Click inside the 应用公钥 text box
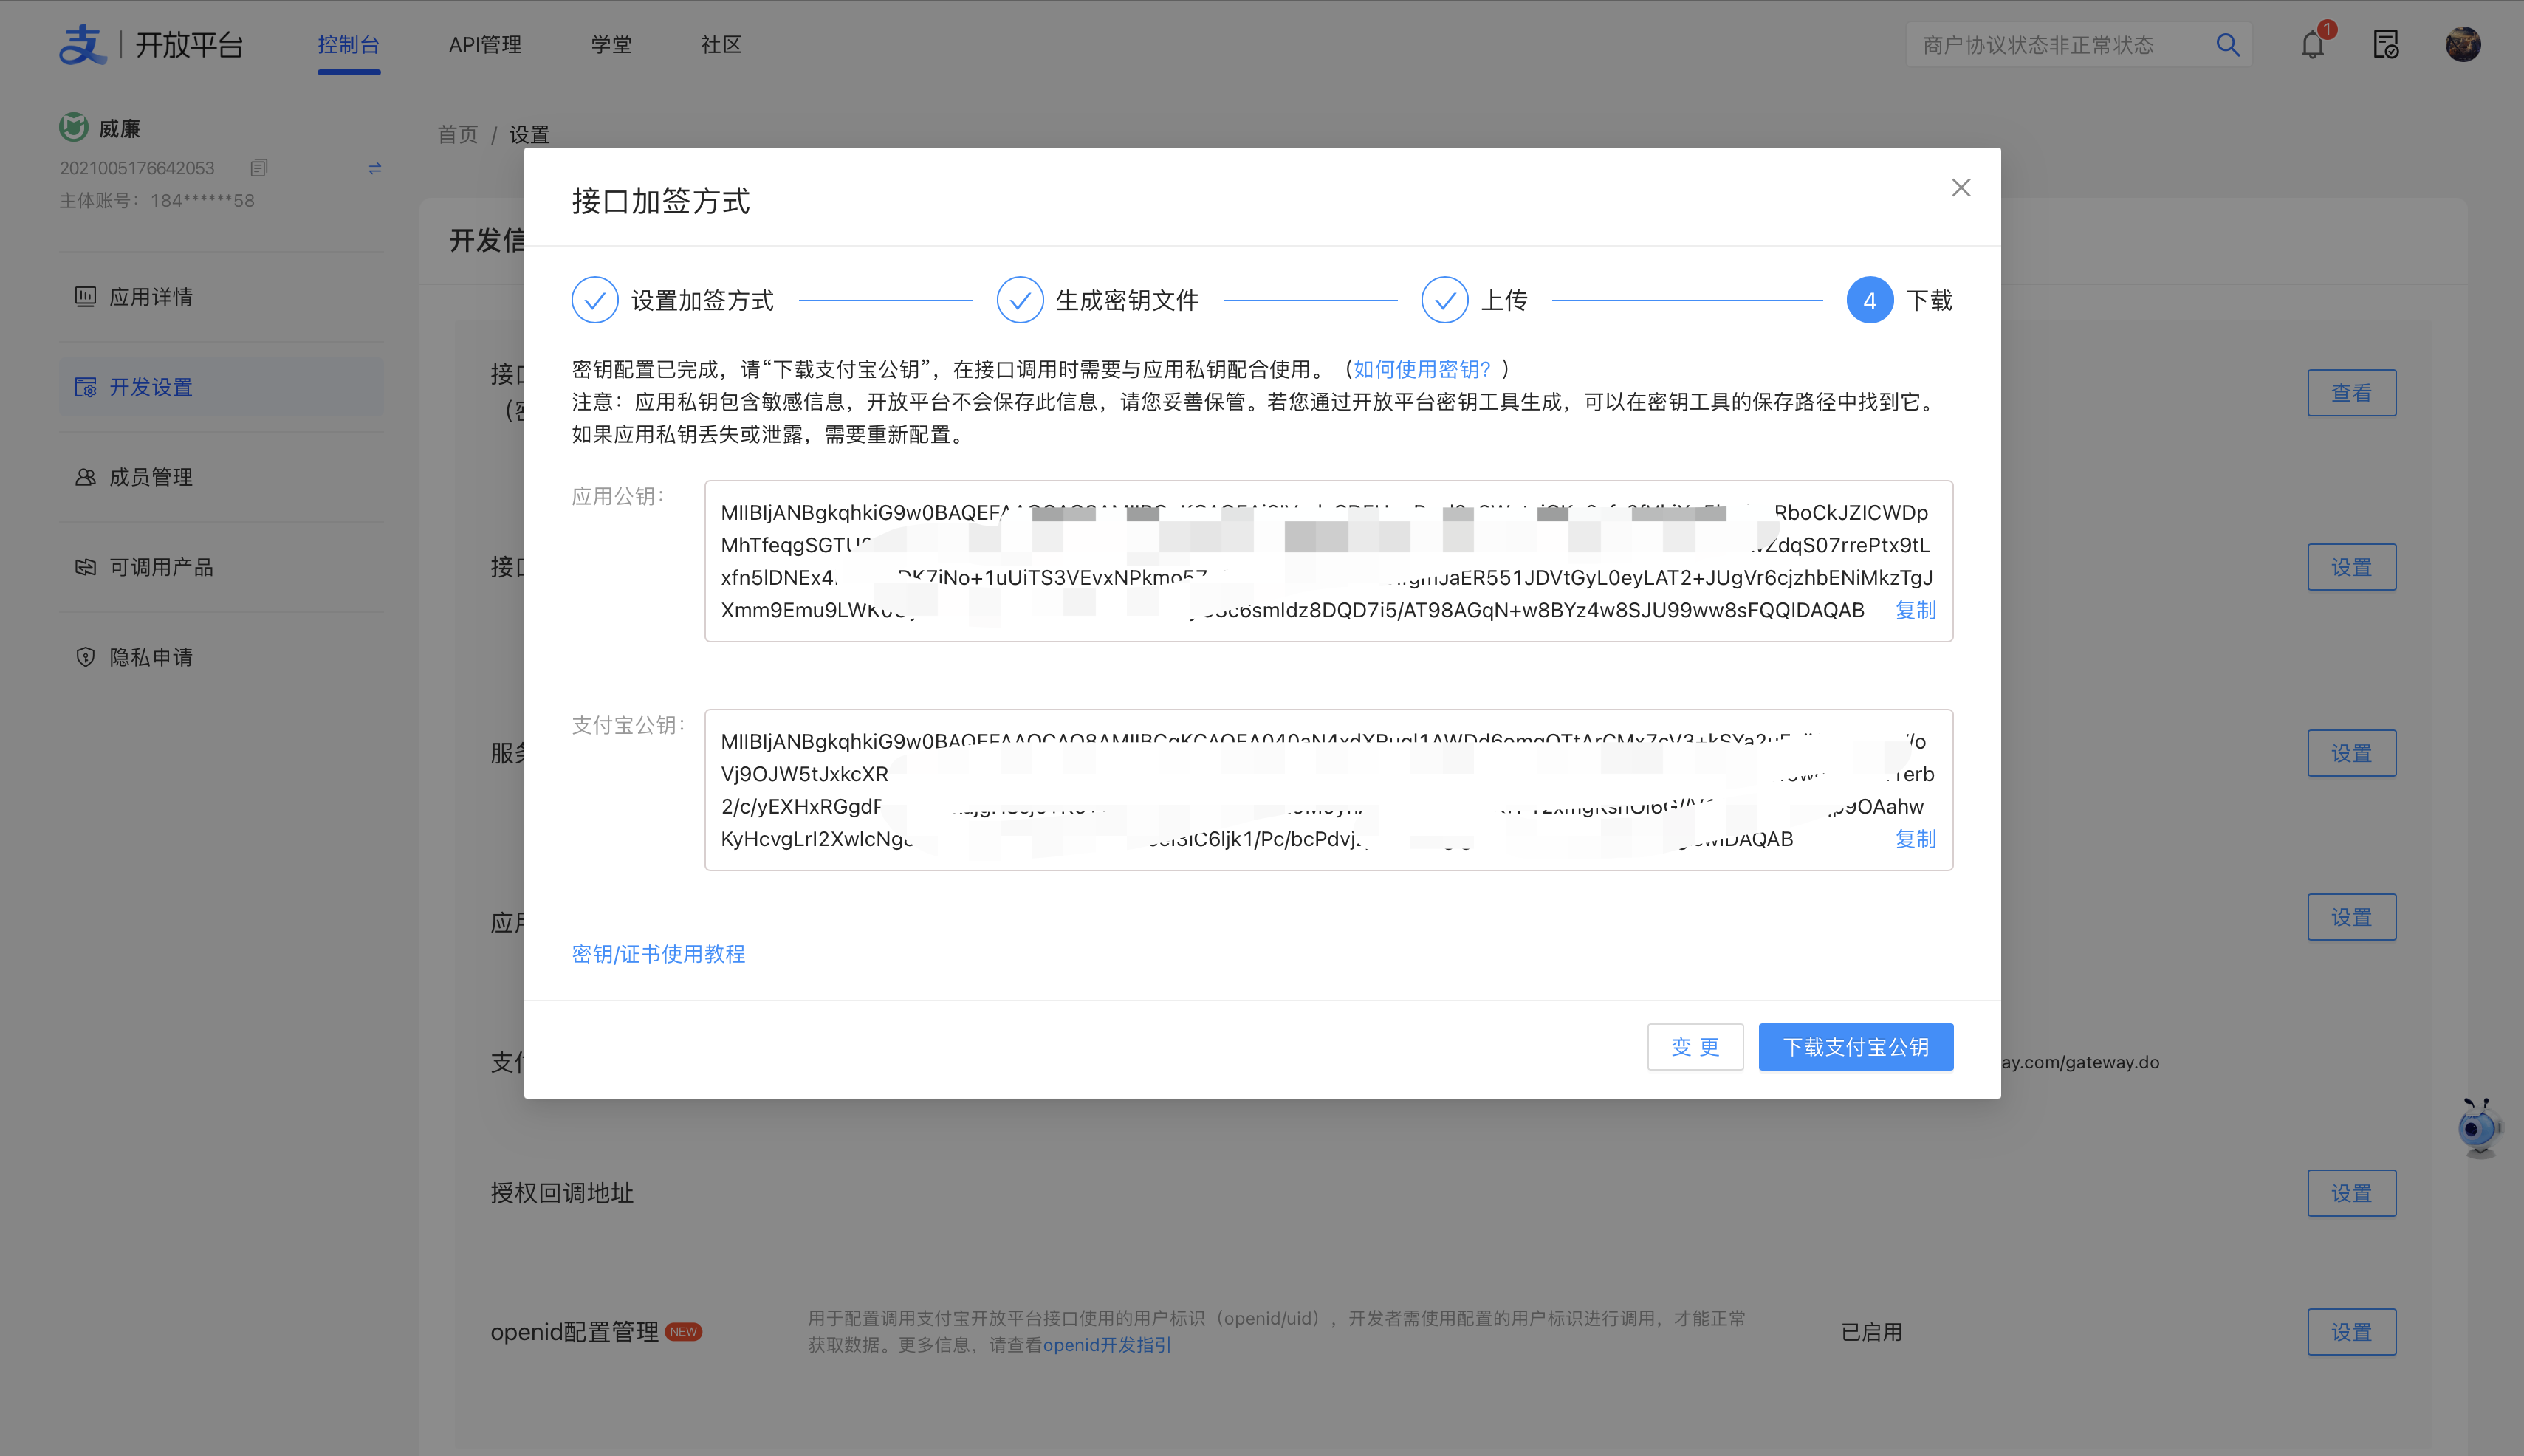Viewport: 2524px width, 1456px height. click(1328, 561)
